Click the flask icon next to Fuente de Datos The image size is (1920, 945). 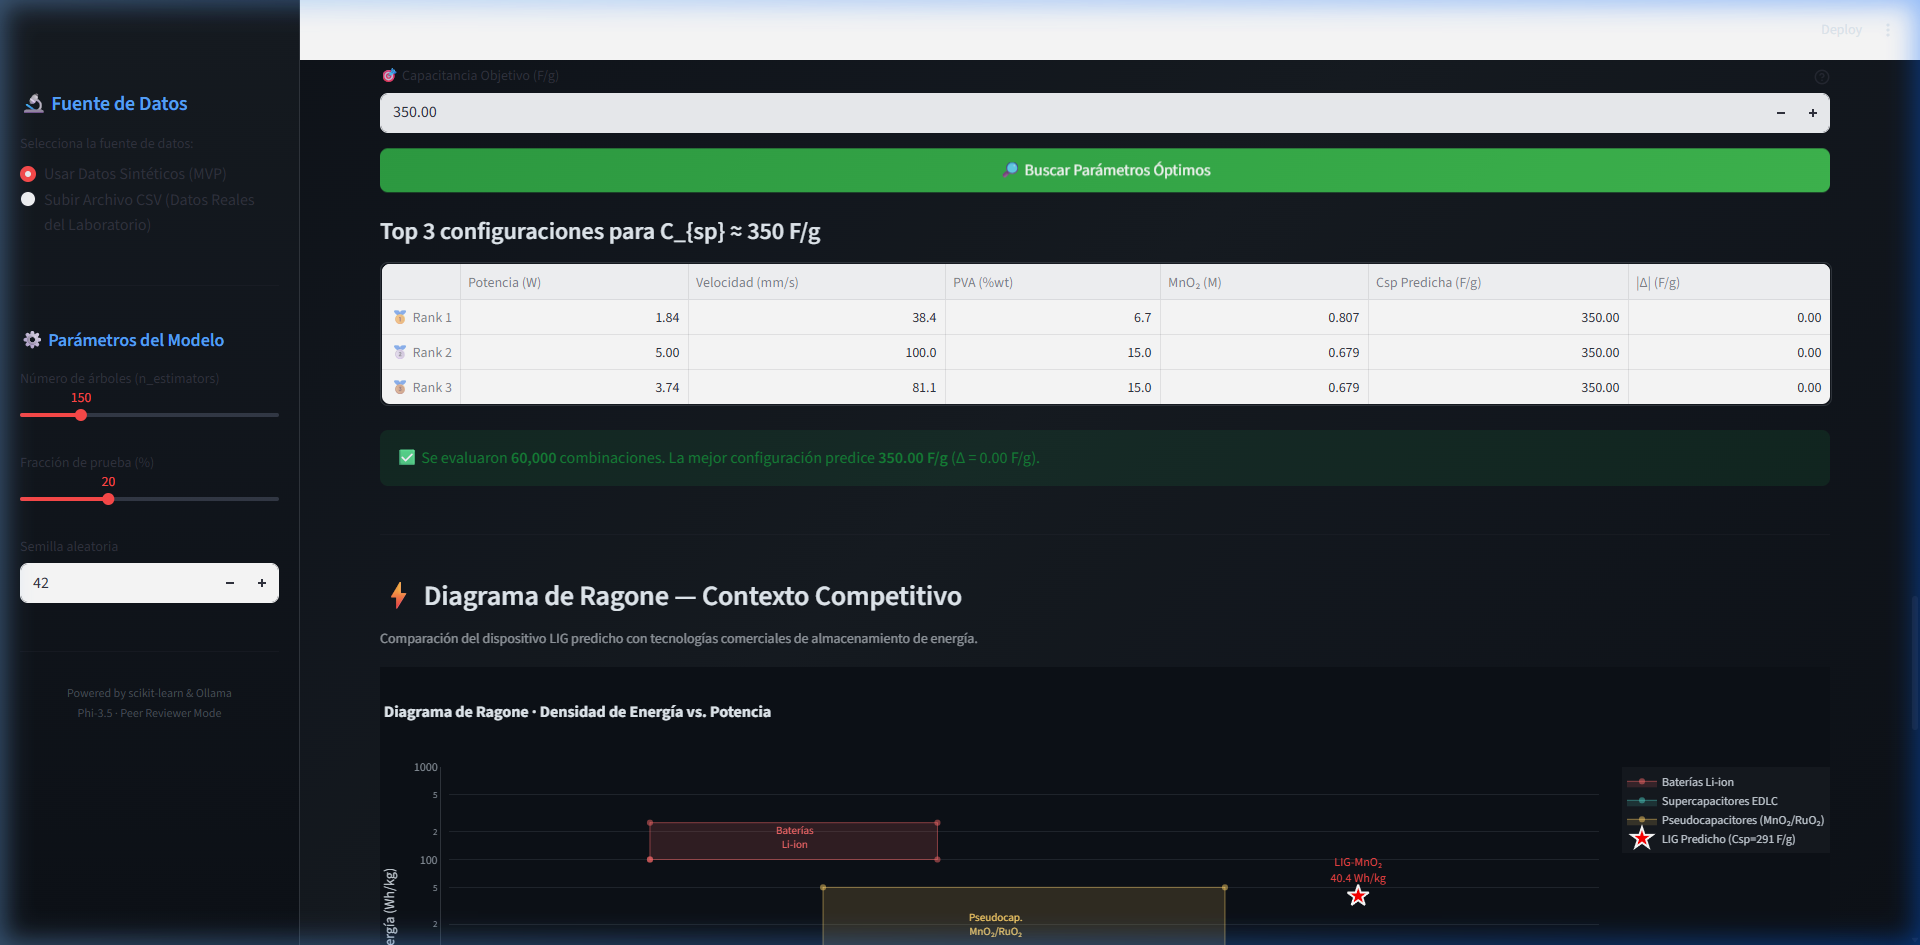pyautogui.click(x=33, y=103)
